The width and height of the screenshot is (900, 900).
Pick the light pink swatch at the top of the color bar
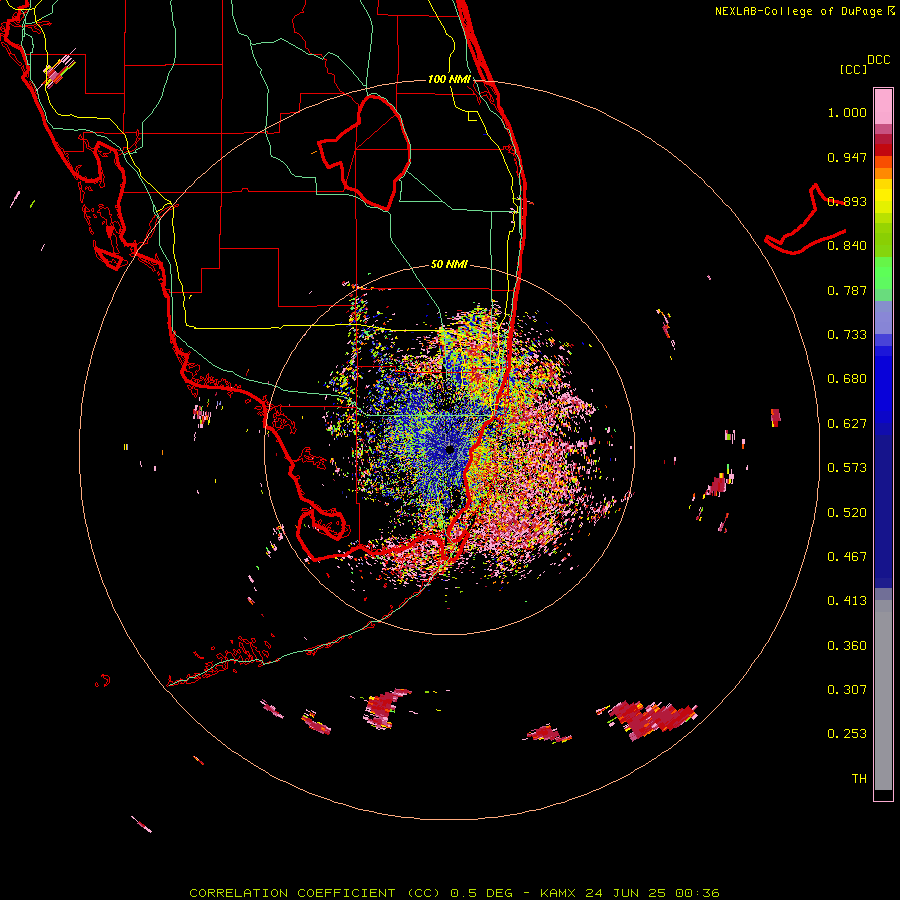883,106
